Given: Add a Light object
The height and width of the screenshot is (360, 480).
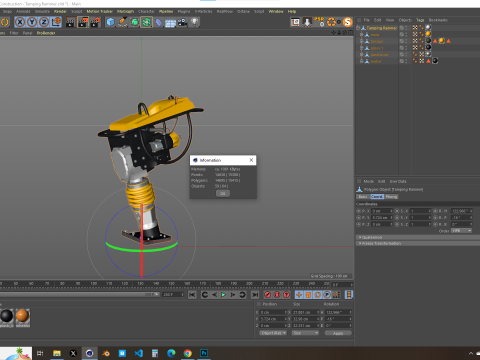Looking at the screenshot, I should [x=194, y=22].
